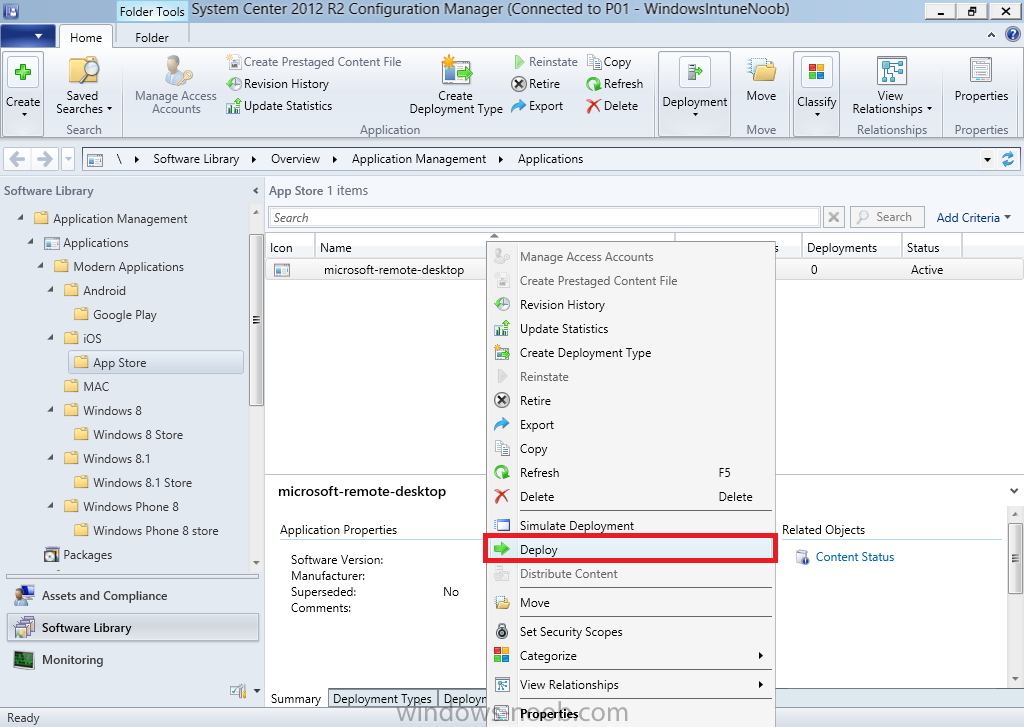This screenshot has height=727, width=1024.
Task: Refresh the address bar view
Action: tap(1008, 159)
